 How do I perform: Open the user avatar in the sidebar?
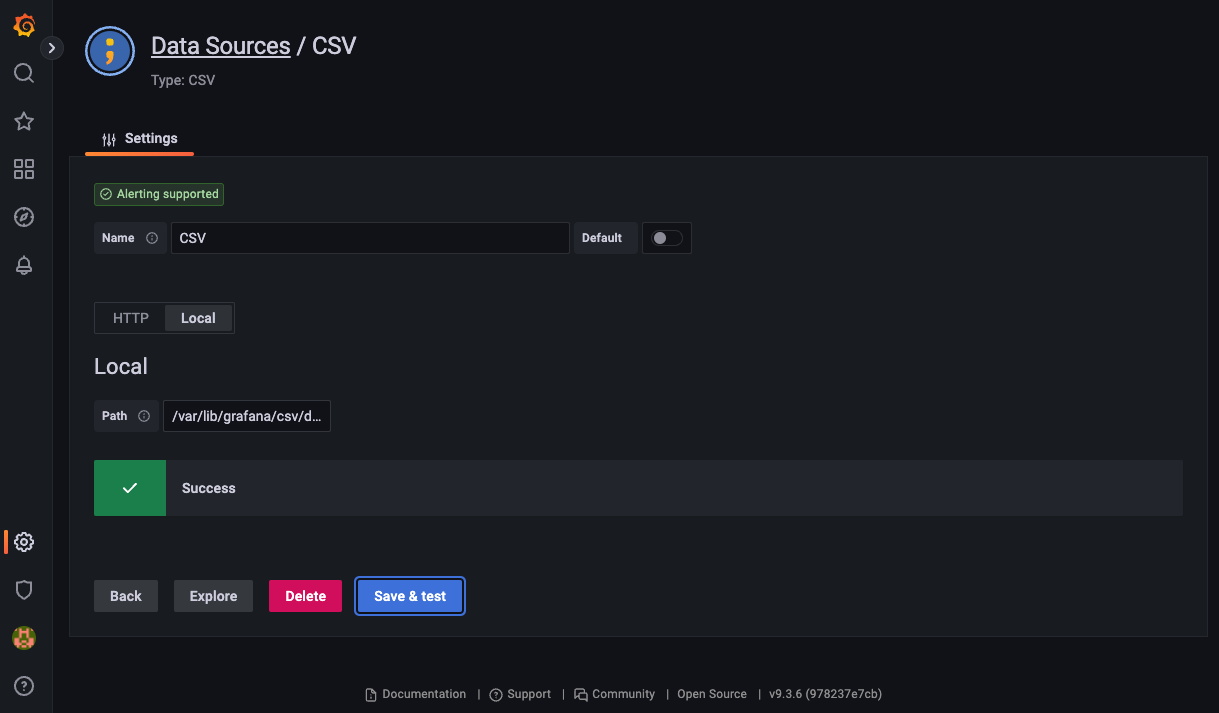coord(24,637)
